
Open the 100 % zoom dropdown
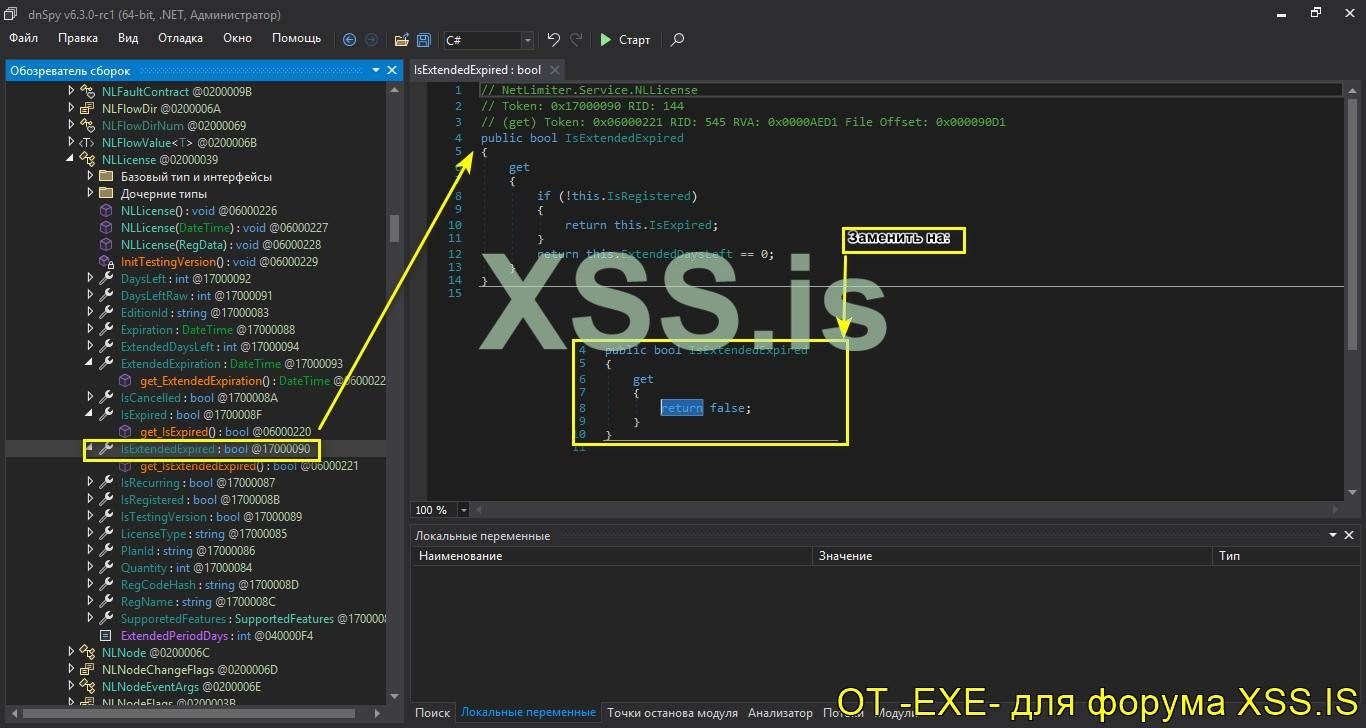point(463,510)
